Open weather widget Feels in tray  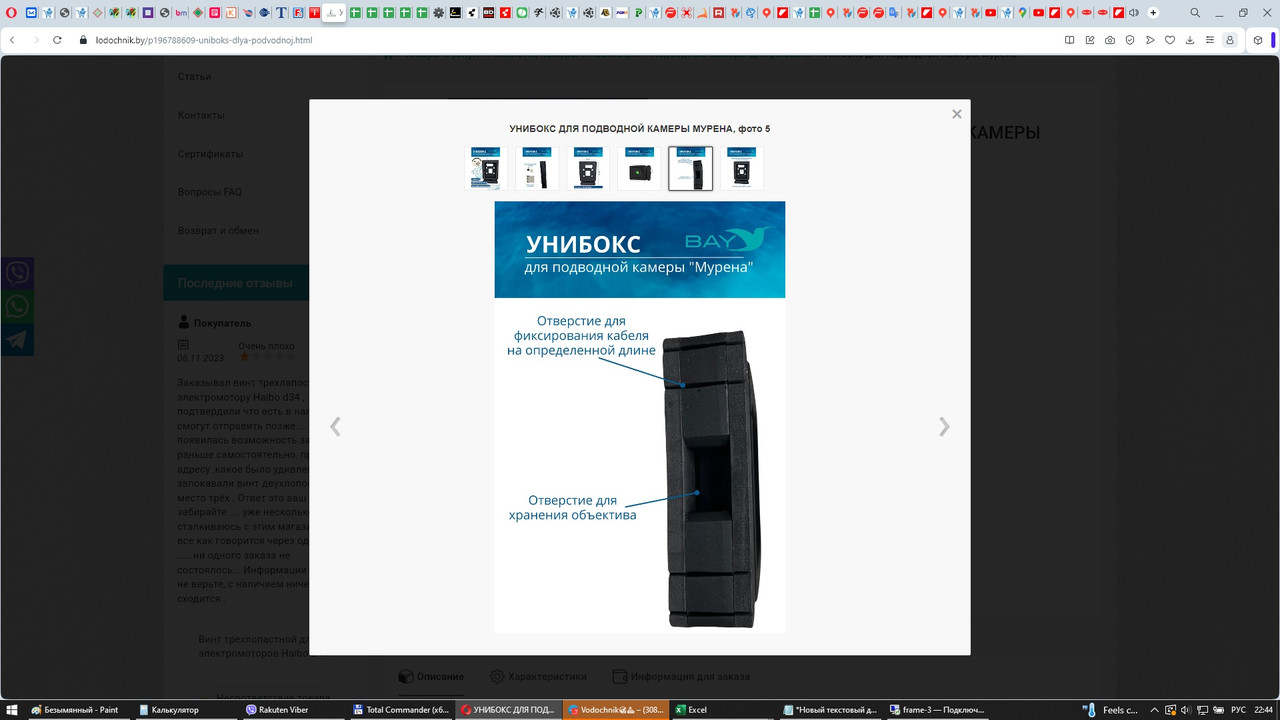point(1112,710)
